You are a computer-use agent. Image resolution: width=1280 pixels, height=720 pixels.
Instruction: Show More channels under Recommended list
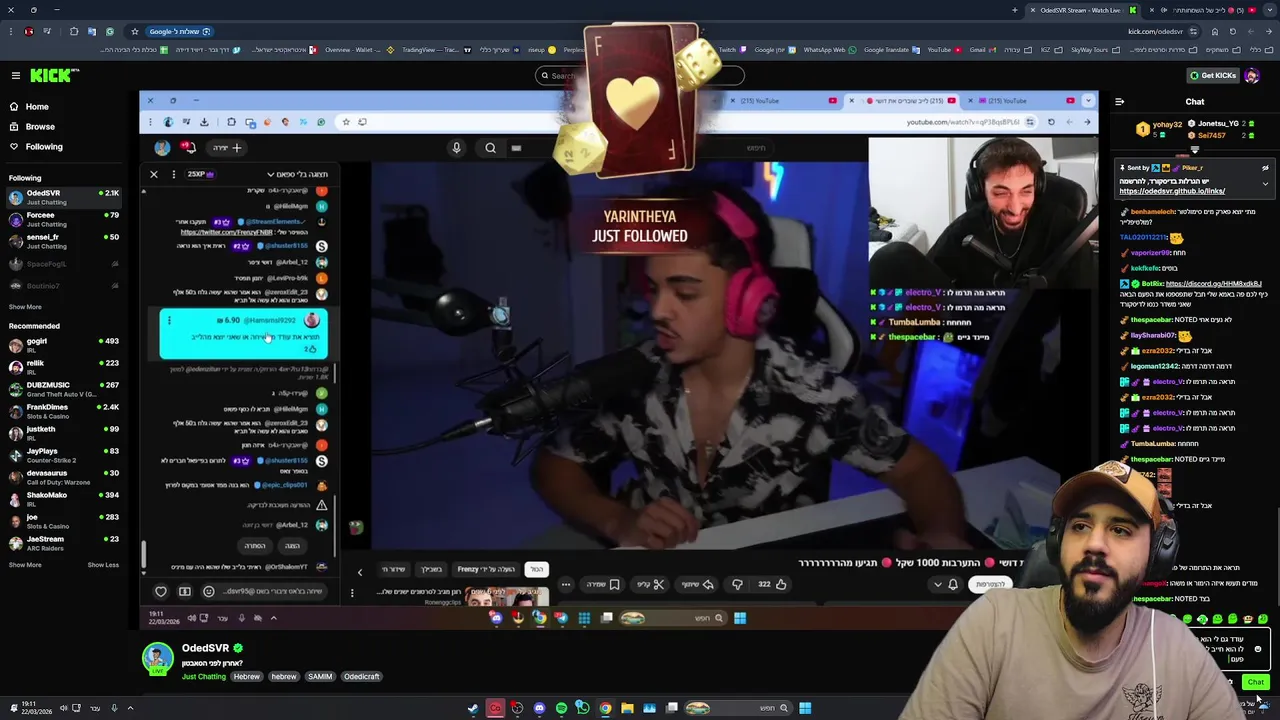pyautogui.click(x=25, y=565)
